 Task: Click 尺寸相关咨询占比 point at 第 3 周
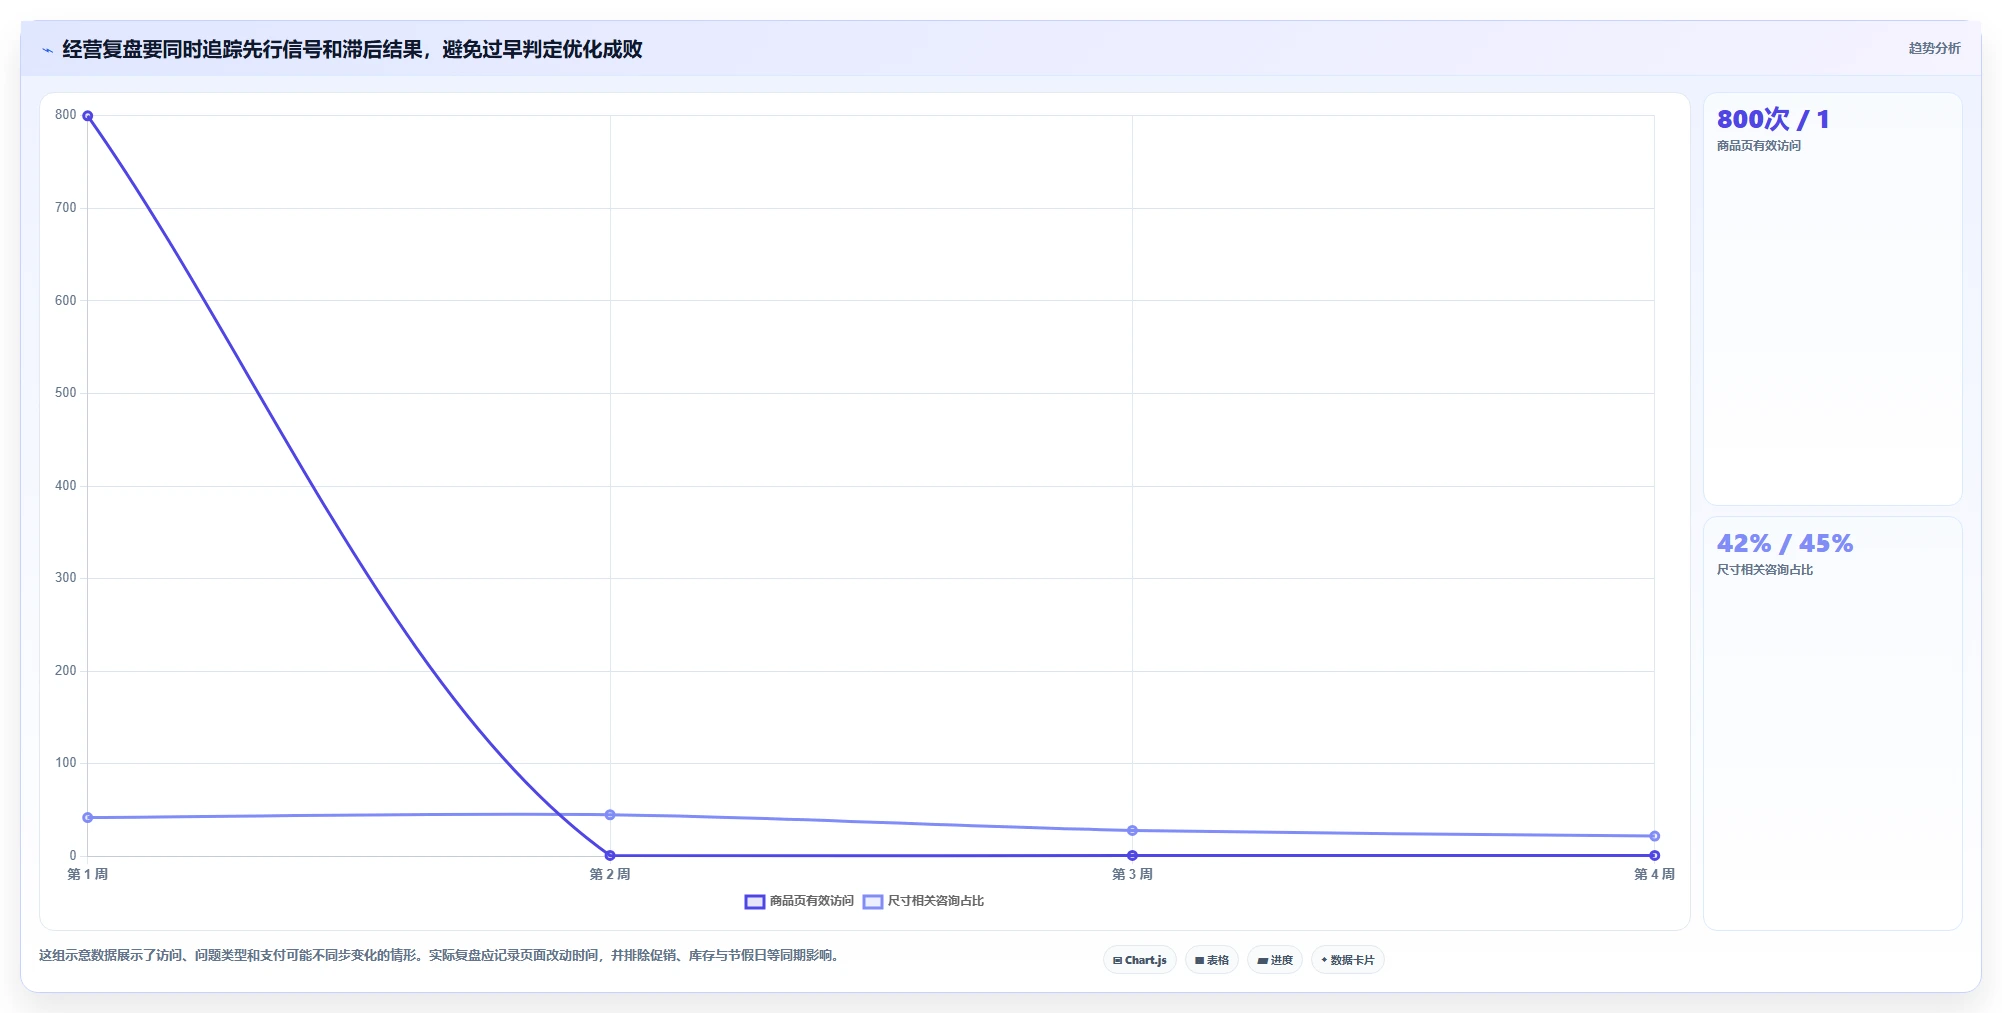click(x=1132, y=831)
